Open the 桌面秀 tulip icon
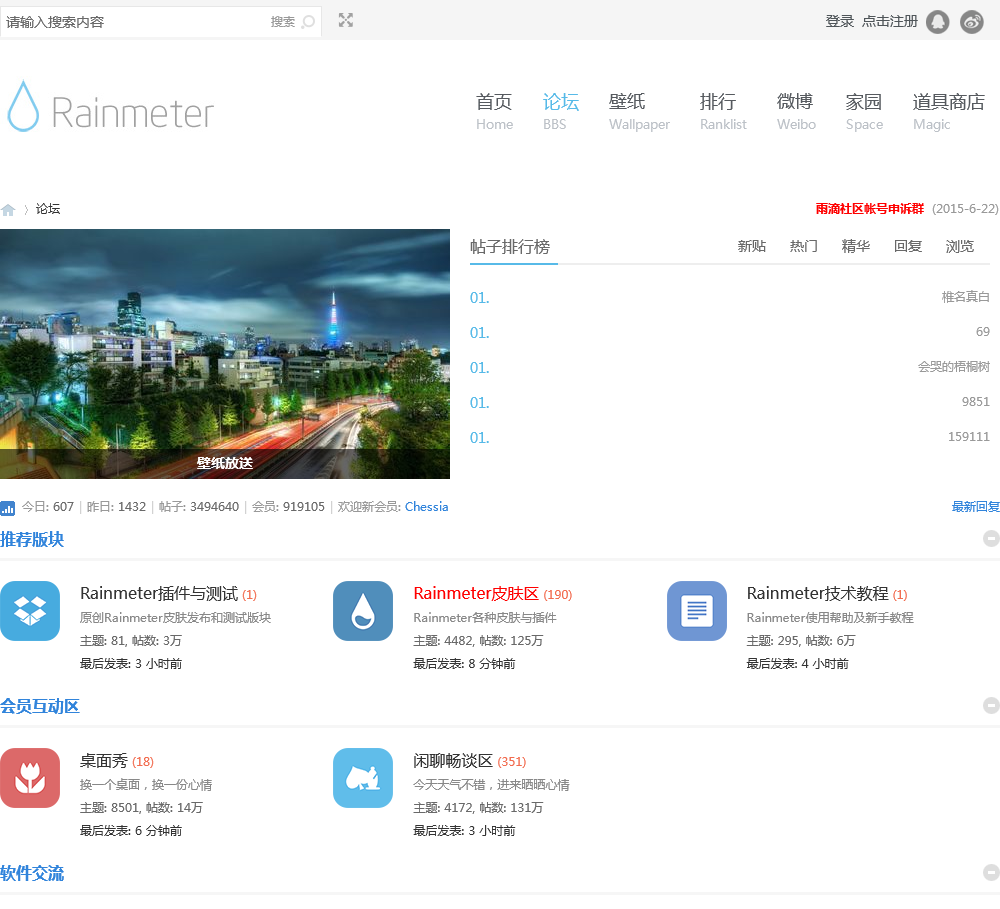The image size is (1000, 909). click(30, 778)
